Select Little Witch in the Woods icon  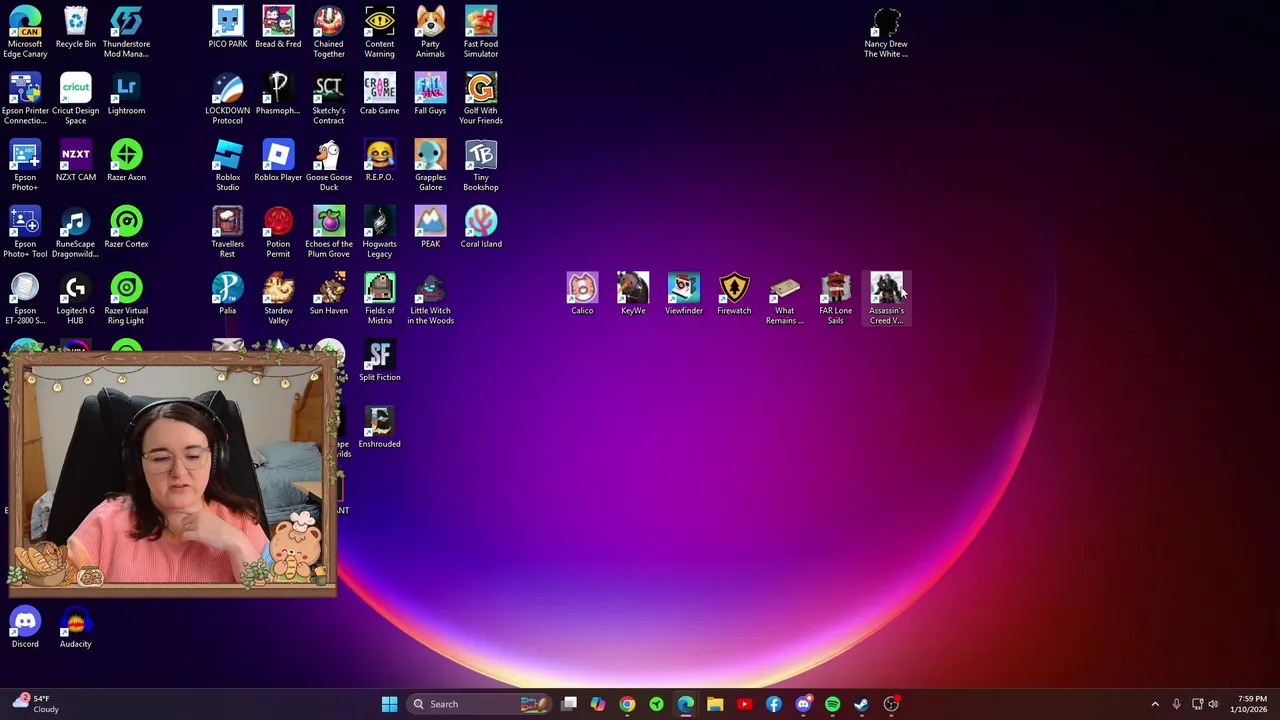point(430,299)
